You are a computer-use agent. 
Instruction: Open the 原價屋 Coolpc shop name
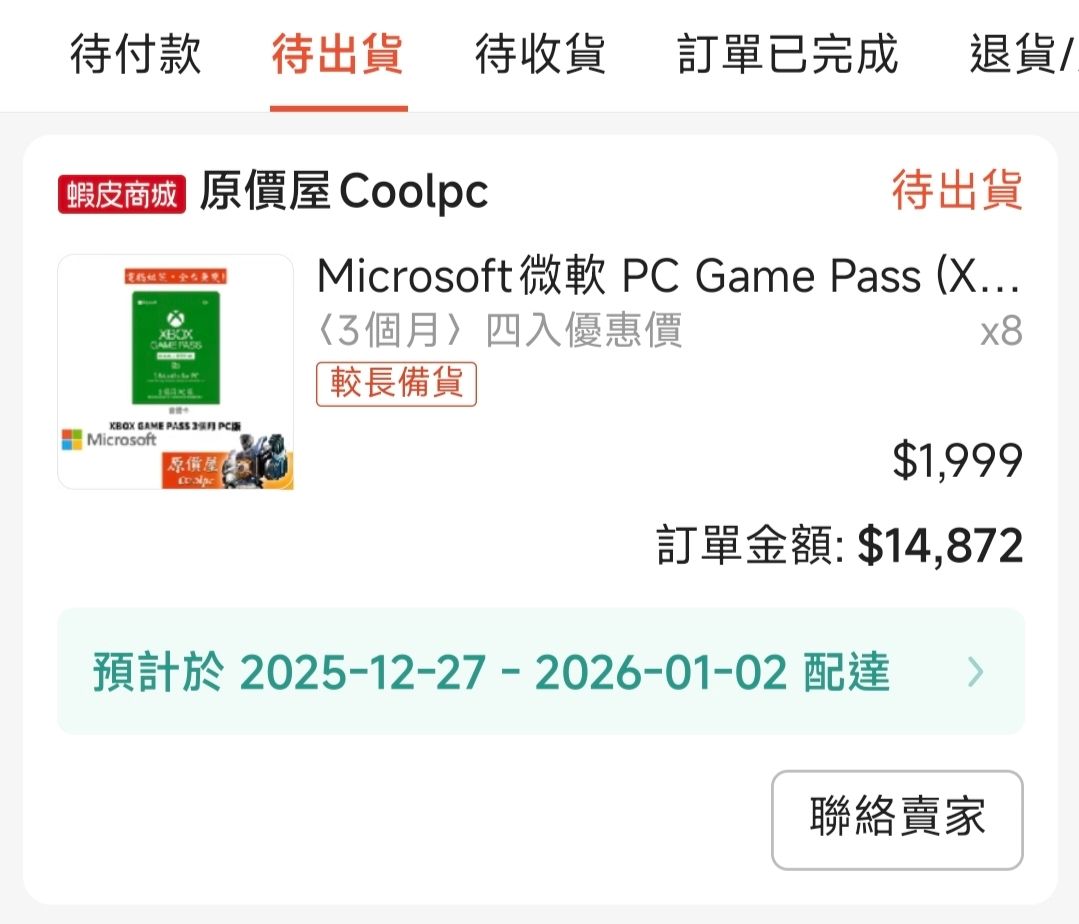tap(344, 191)
